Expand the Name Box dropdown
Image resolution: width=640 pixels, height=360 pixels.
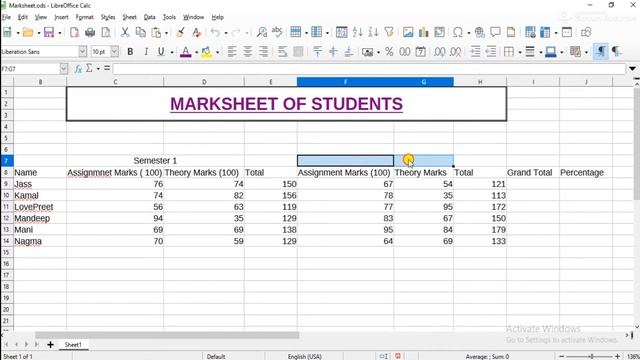point(63,69)
